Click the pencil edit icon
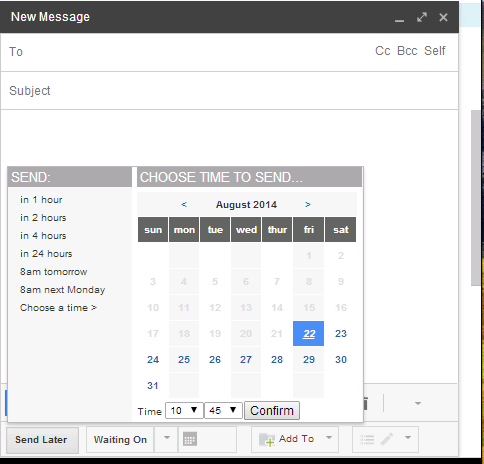Screen dimensions: 484x464 tap(387, 439)
